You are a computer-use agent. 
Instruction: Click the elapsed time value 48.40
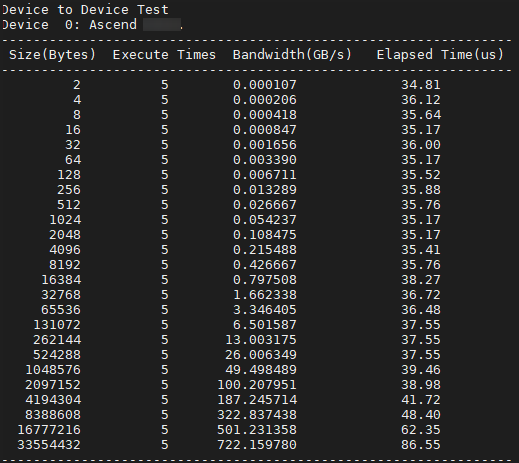pyautogui.click(x=421, y=415)
